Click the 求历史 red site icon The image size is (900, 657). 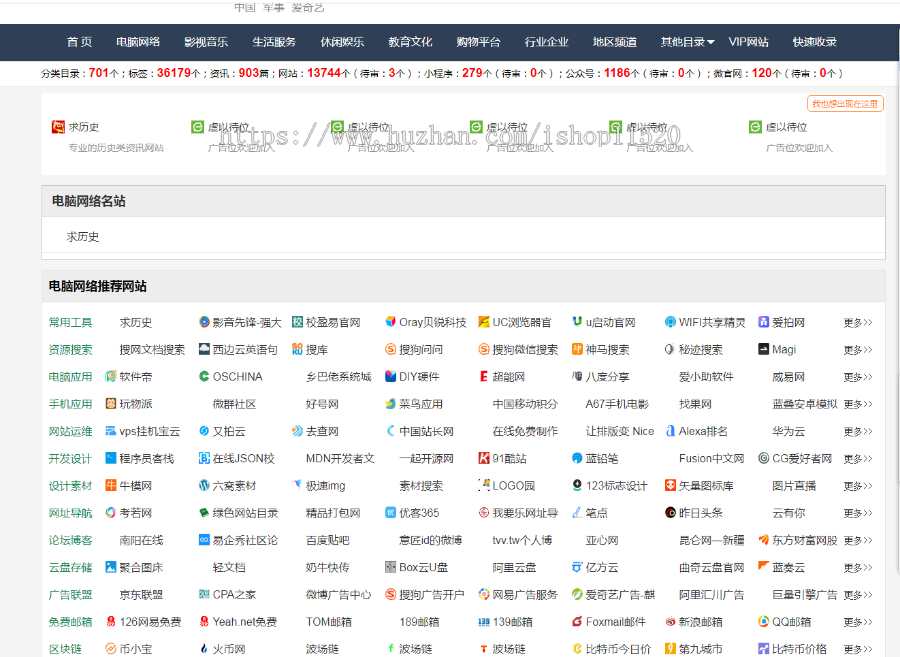(58, 127)
